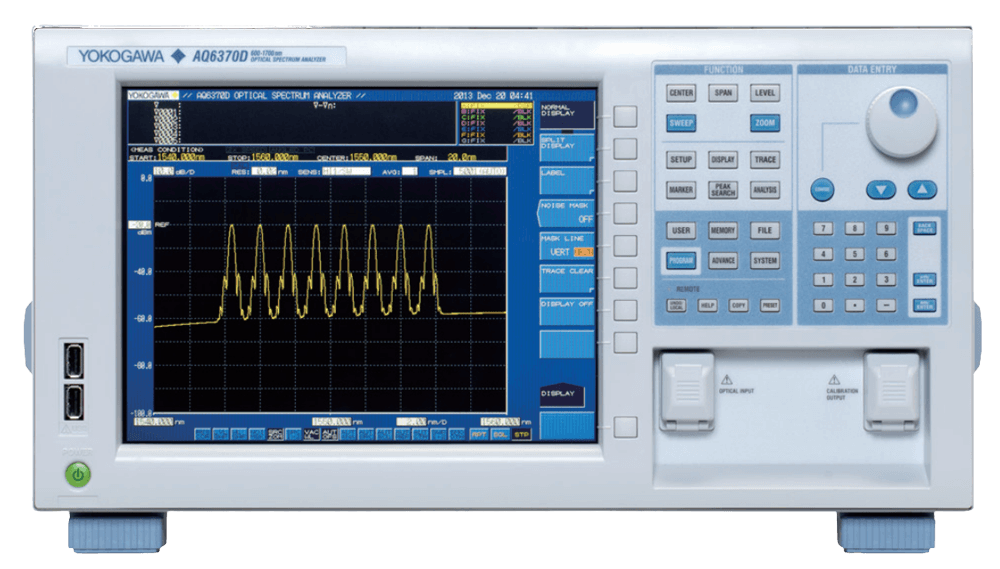
Task: Open the LABEL softkey submenu
Action: [566, 179]
